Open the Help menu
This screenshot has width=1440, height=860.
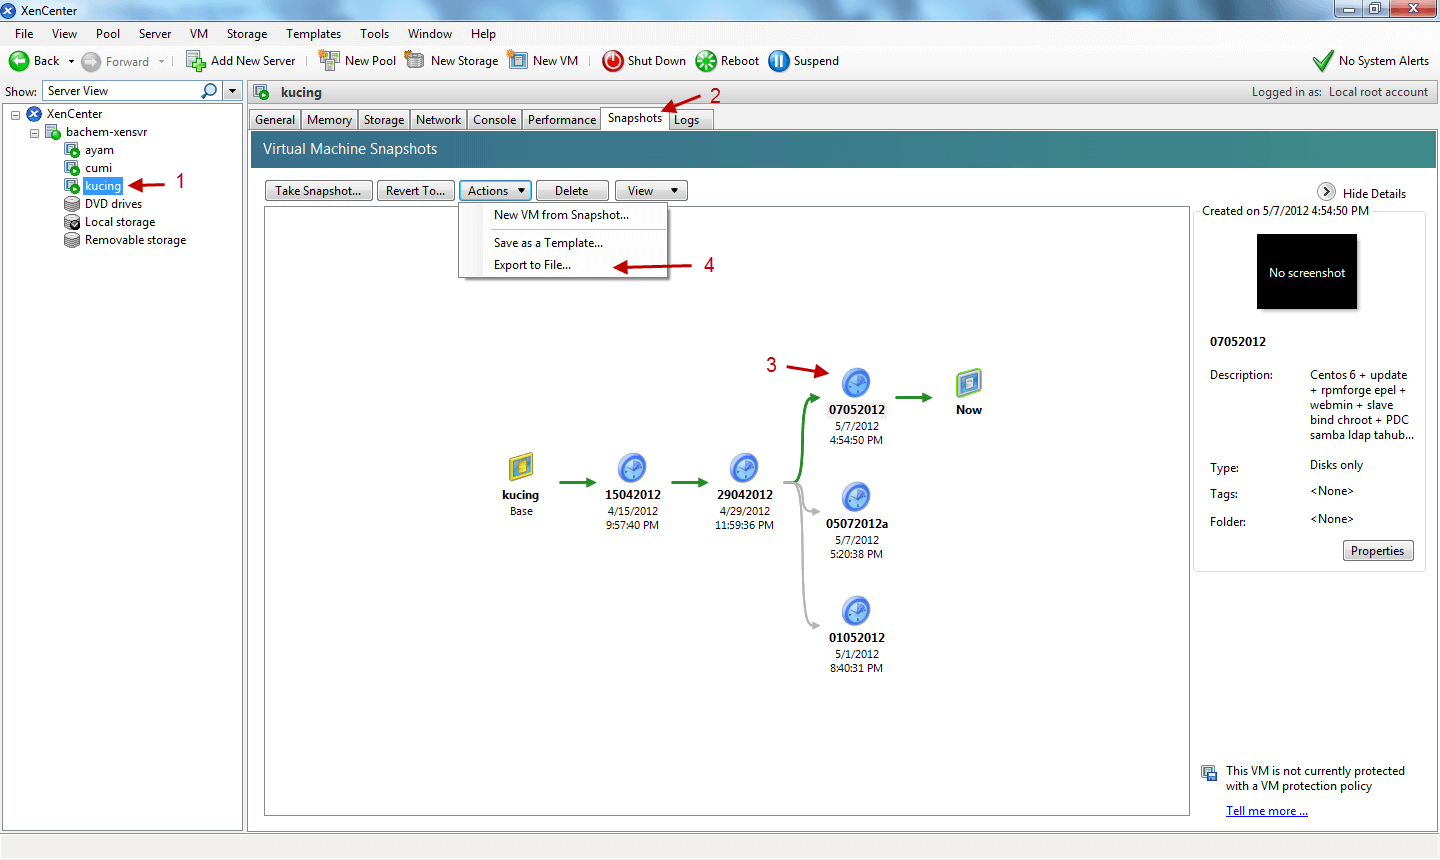click(483, 34)
